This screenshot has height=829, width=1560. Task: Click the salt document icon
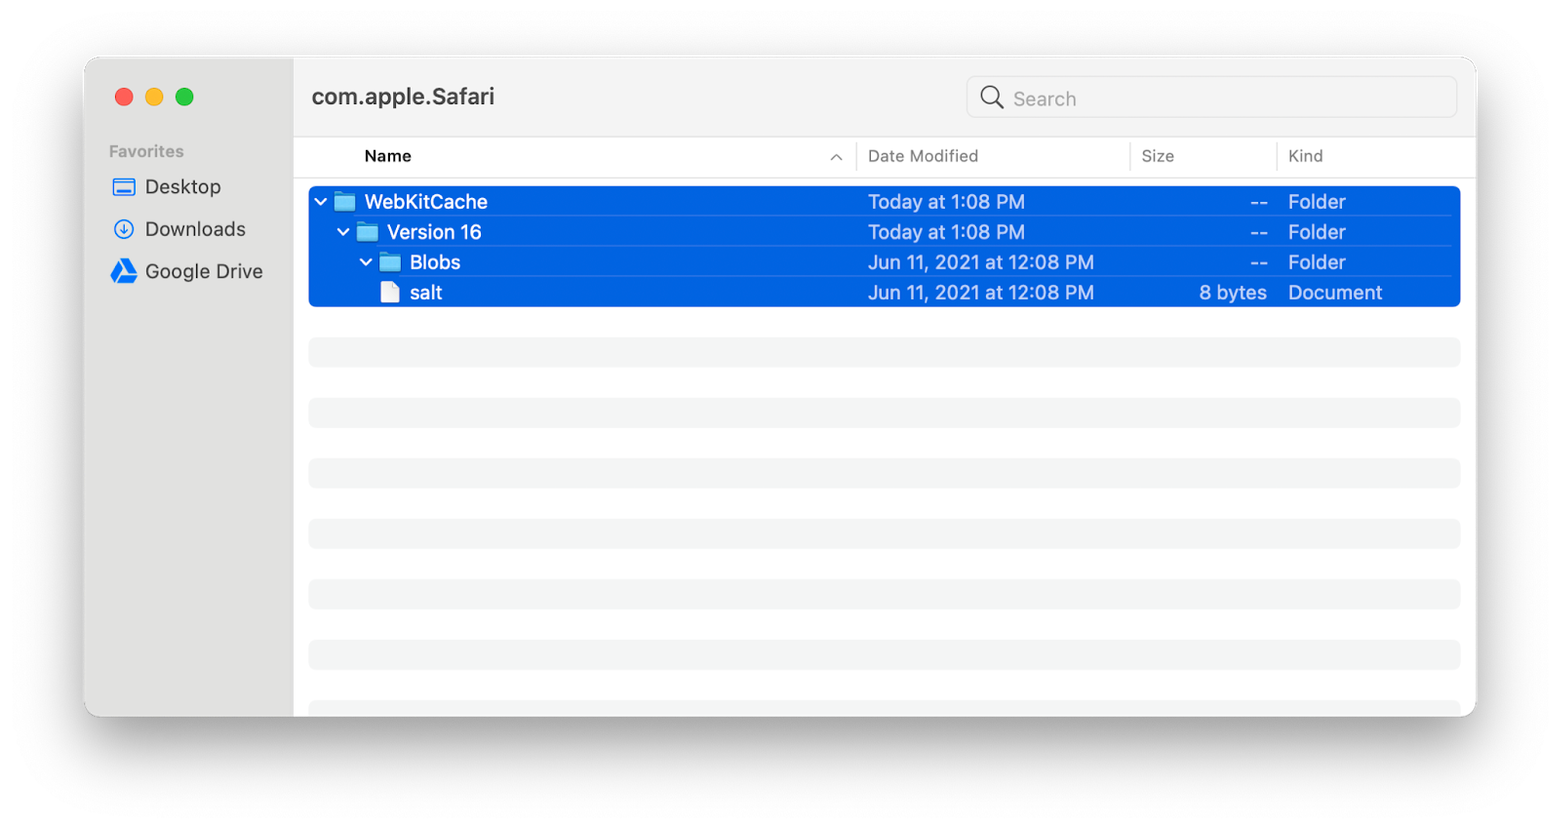[390, 292]
